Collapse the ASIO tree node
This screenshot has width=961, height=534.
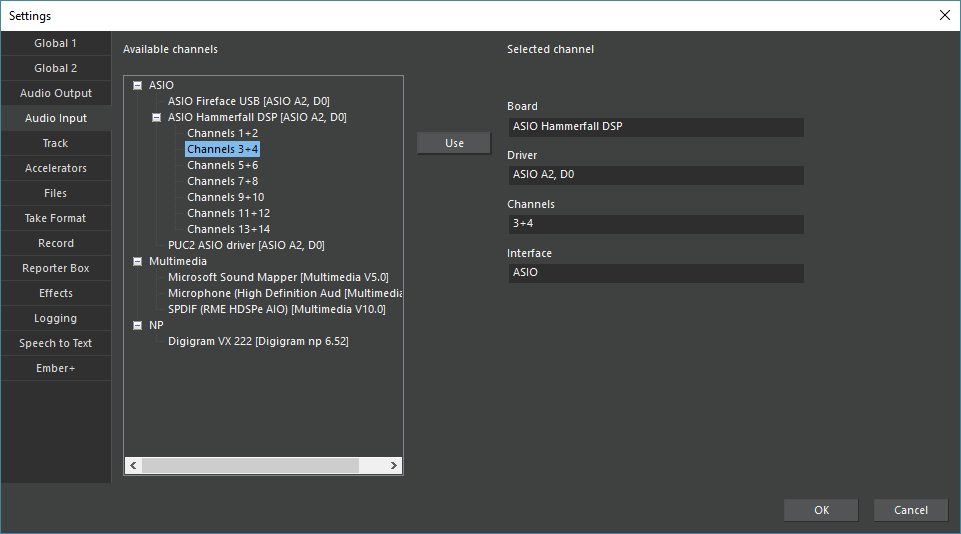pyautogui.click(x=137, y=86)
